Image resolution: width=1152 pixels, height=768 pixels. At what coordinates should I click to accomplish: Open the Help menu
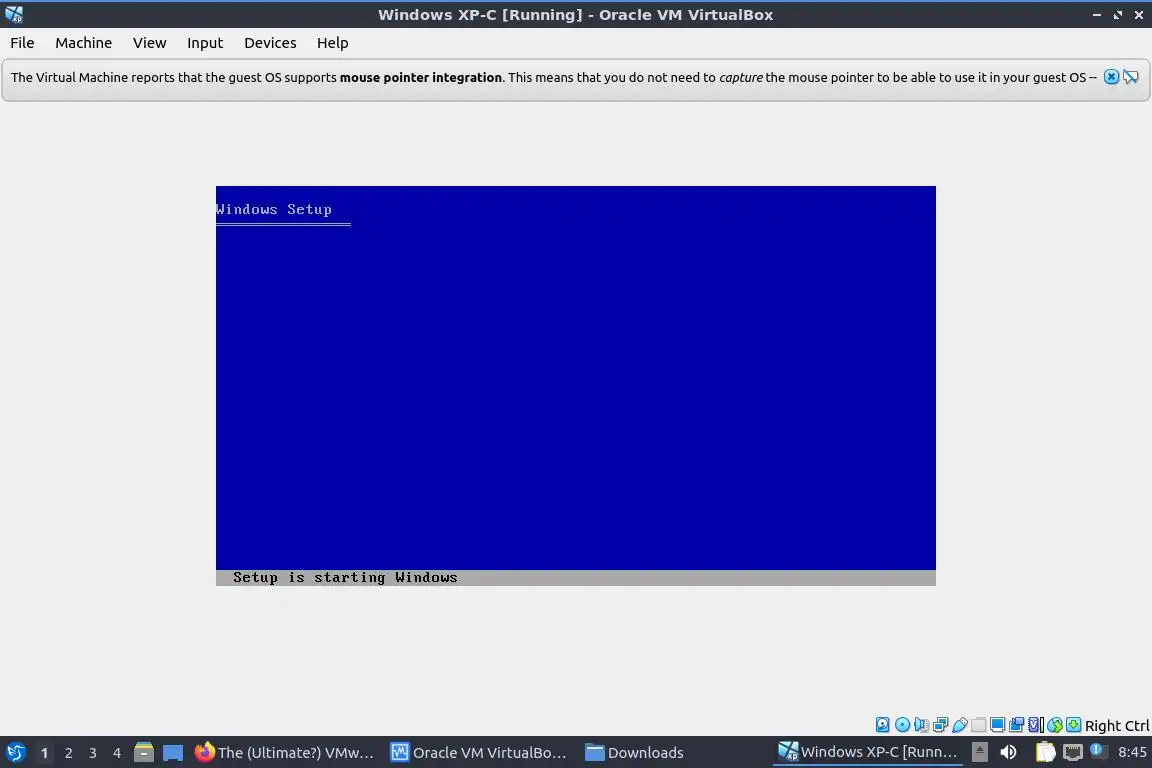[333, 43]
